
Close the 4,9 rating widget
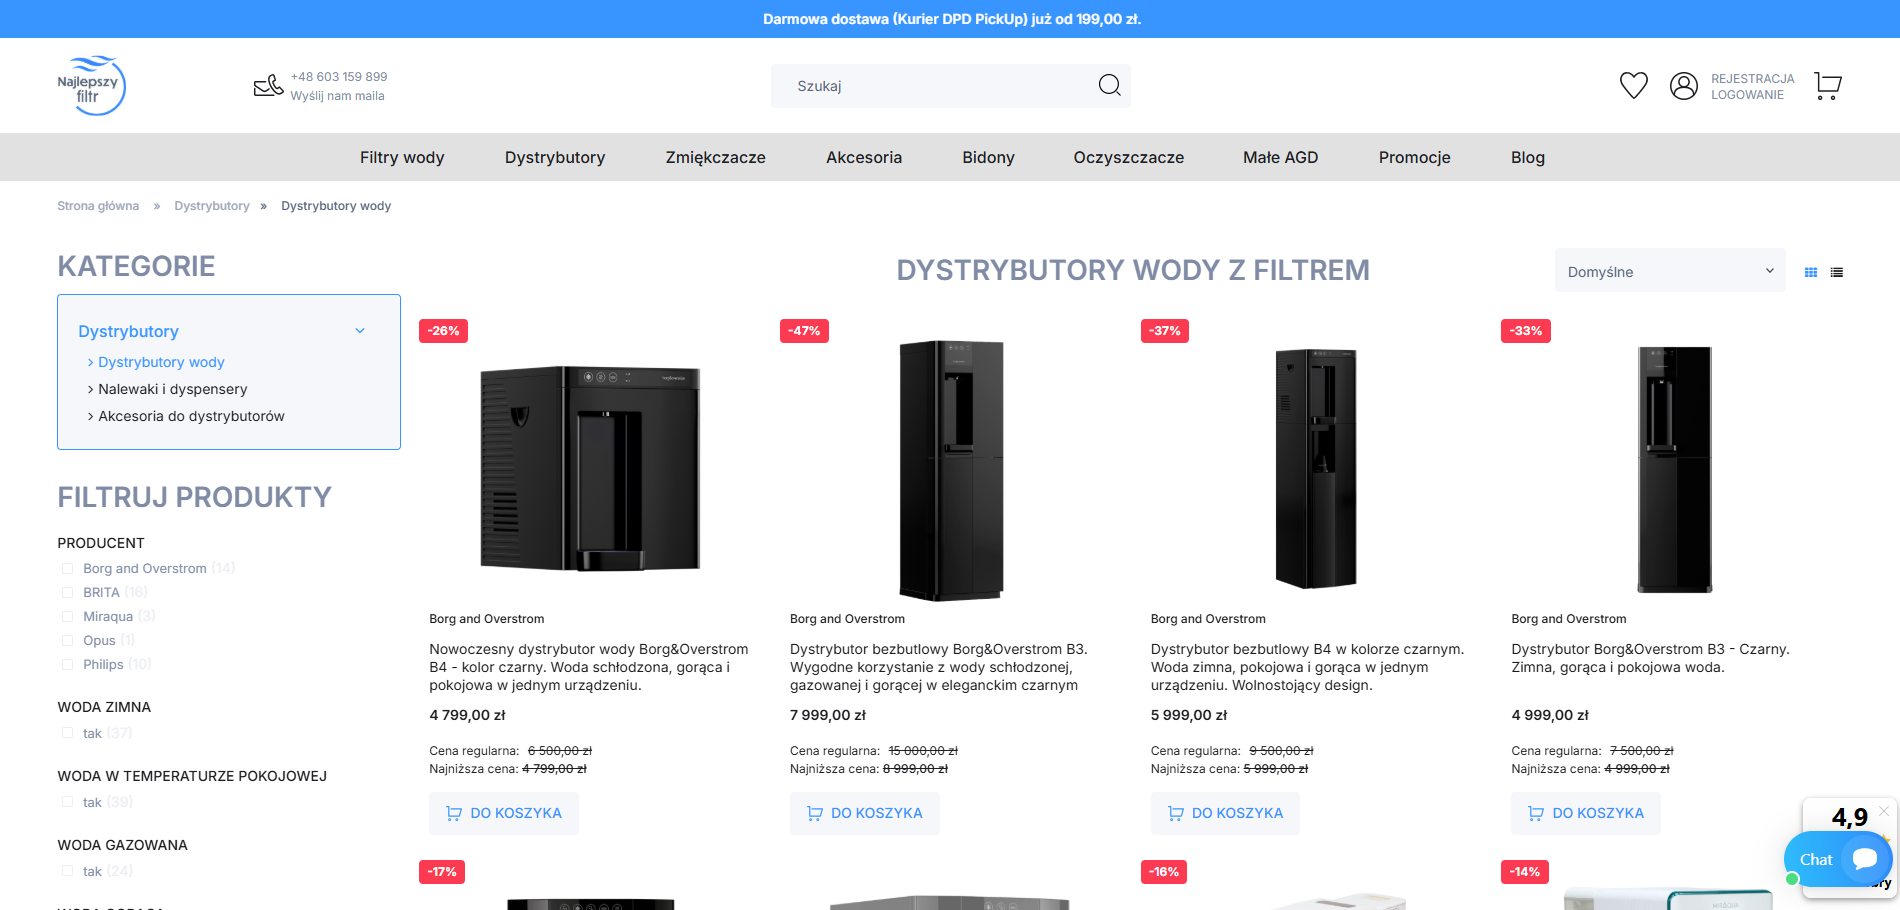click(x=1884, y=810)
